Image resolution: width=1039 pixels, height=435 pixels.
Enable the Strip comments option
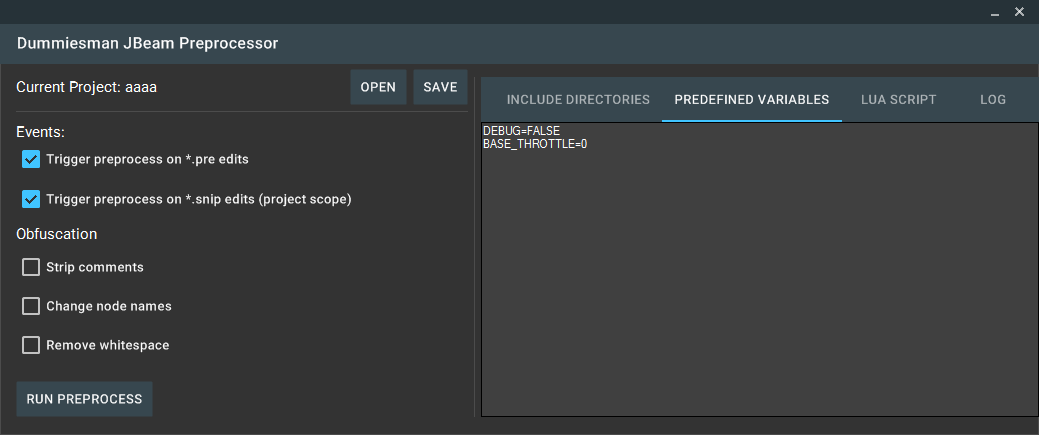[31, 267]
